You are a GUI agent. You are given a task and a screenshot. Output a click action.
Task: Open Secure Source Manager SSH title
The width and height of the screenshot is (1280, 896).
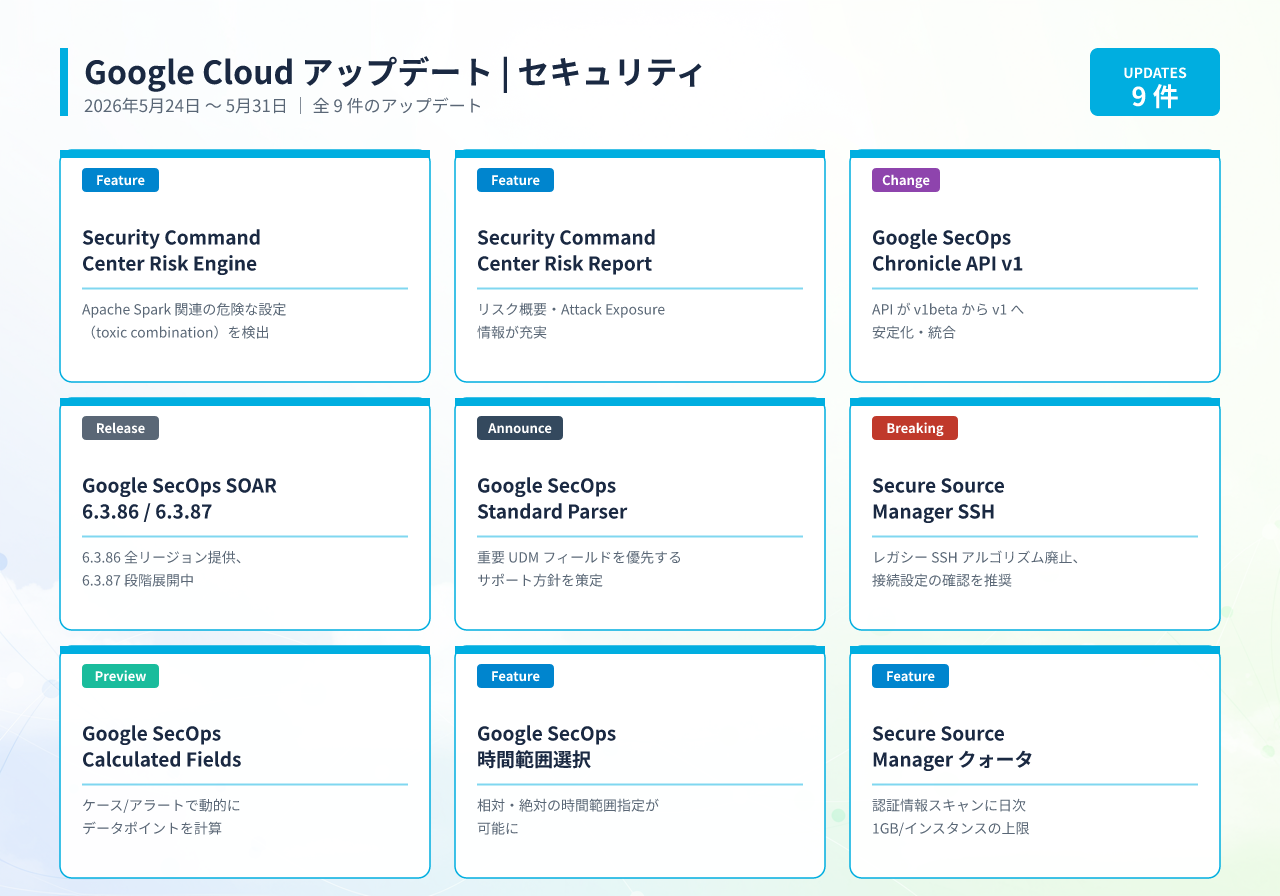[x=938, y=498]
